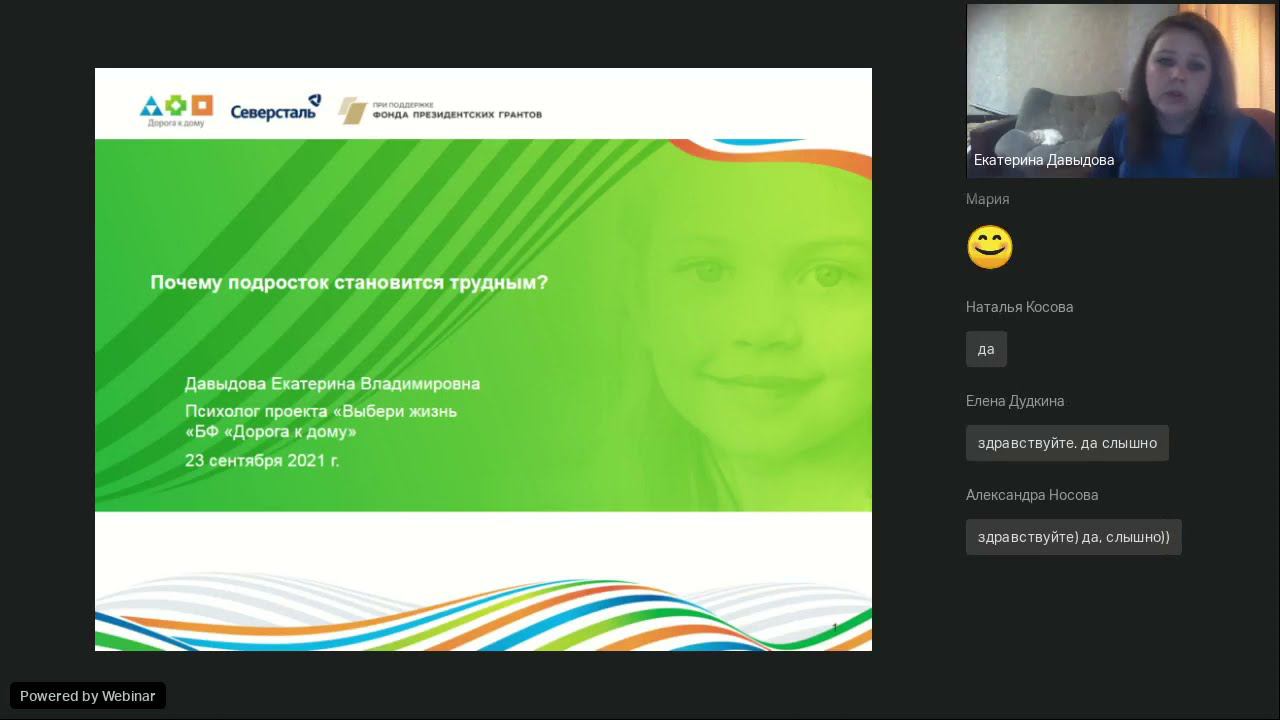Click the chat sender name Александра Носова

click(1032, 495)
